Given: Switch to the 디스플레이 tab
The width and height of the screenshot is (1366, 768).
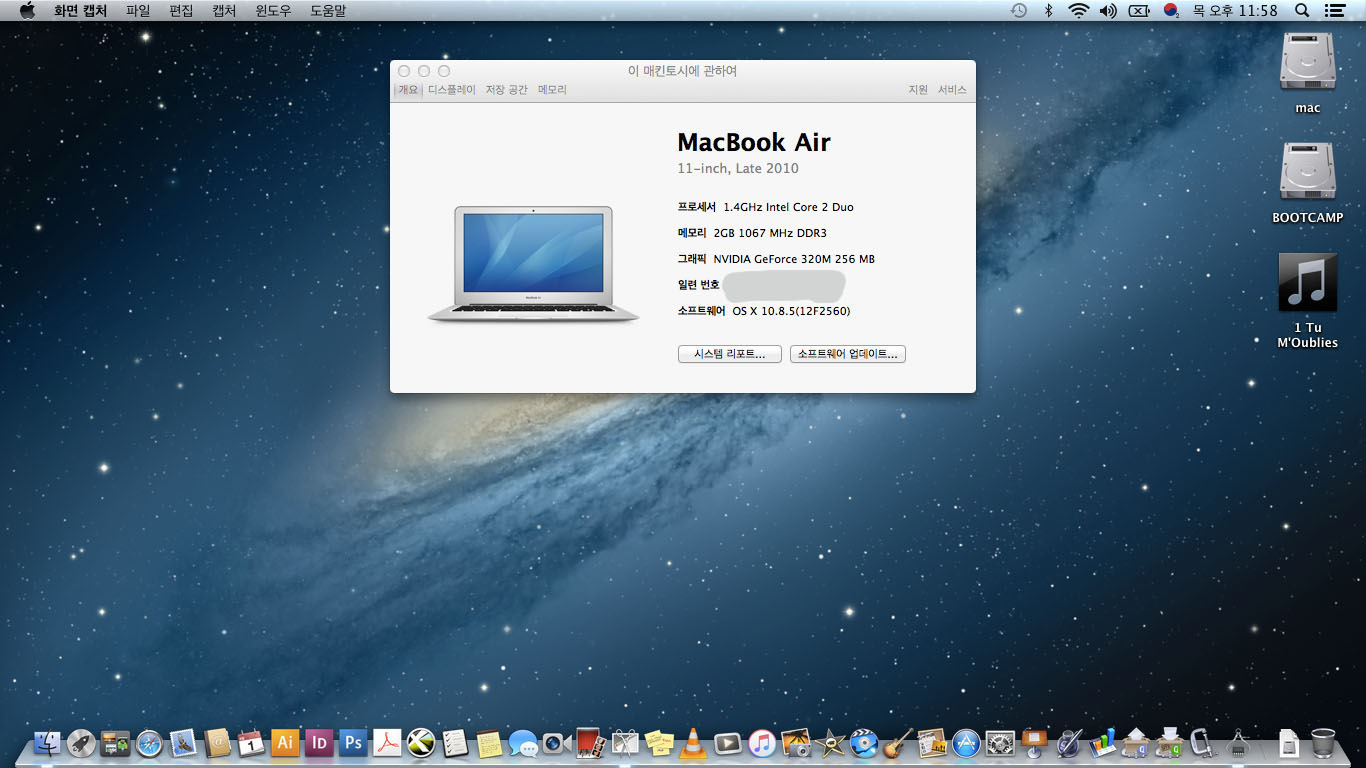Looking at the screenshot, I should (x=452, y=90).
